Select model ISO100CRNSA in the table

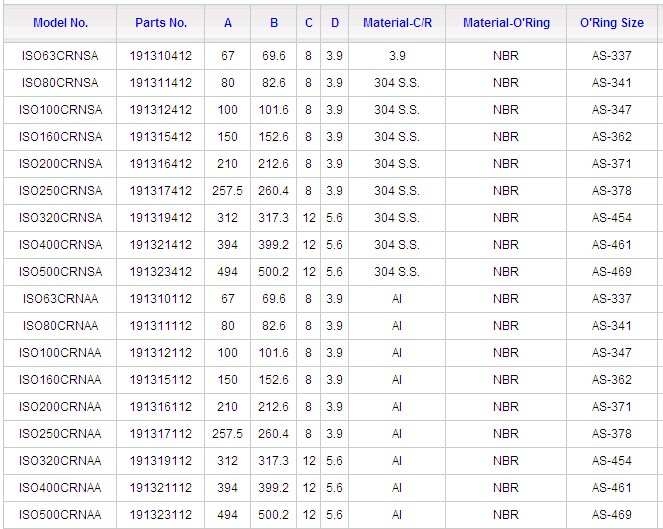61,110
